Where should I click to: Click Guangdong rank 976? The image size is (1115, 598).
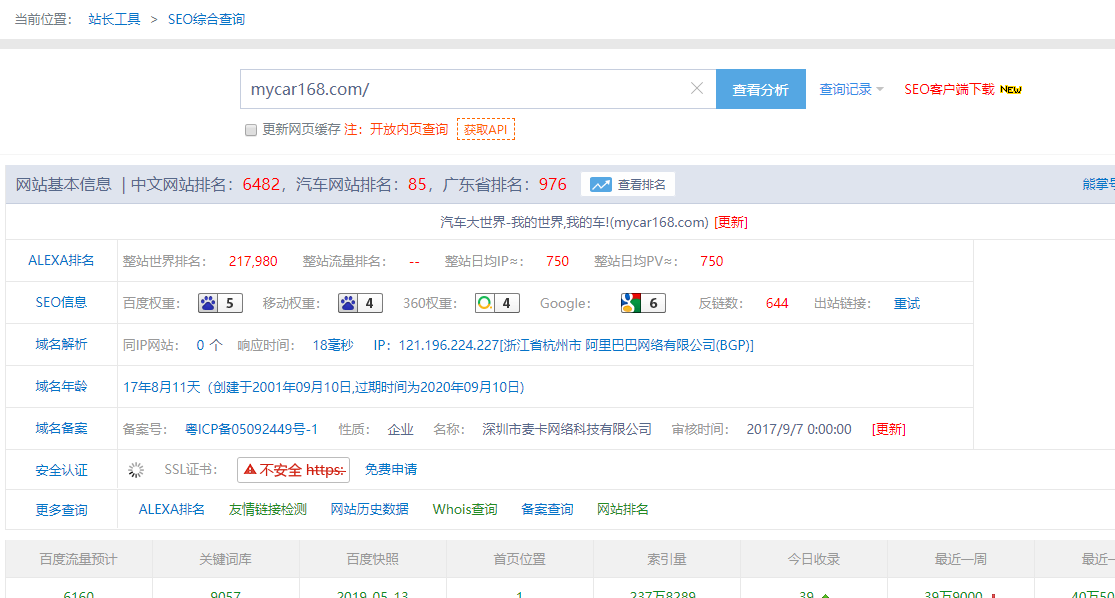(x=553, y=185)
